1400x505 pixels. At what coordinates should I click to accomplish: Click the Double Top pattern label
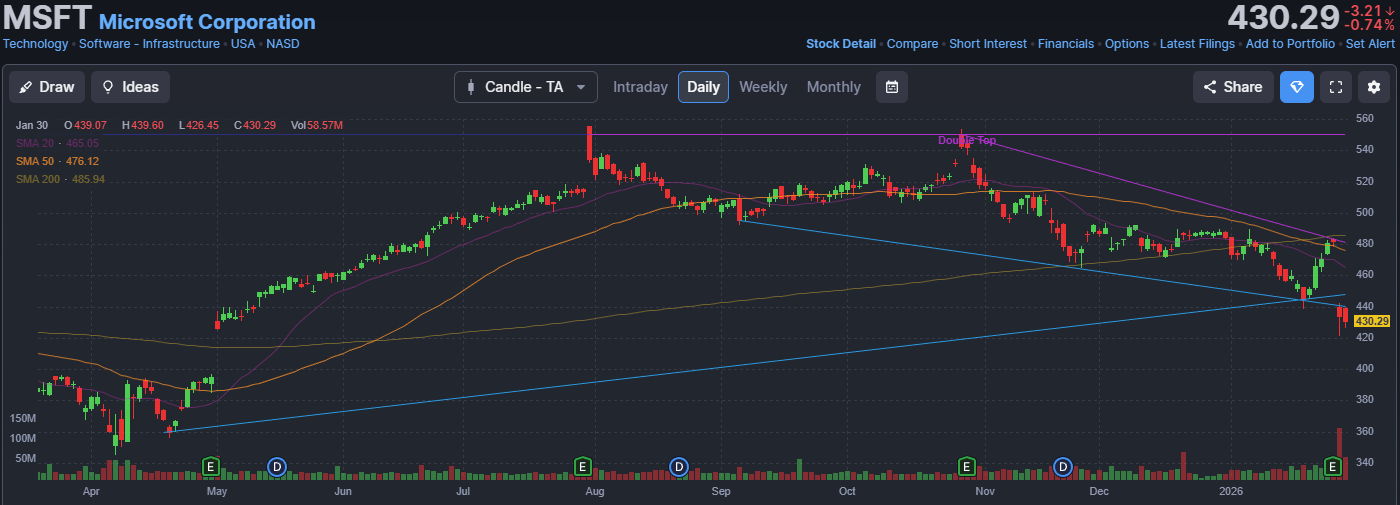point(967,140)
